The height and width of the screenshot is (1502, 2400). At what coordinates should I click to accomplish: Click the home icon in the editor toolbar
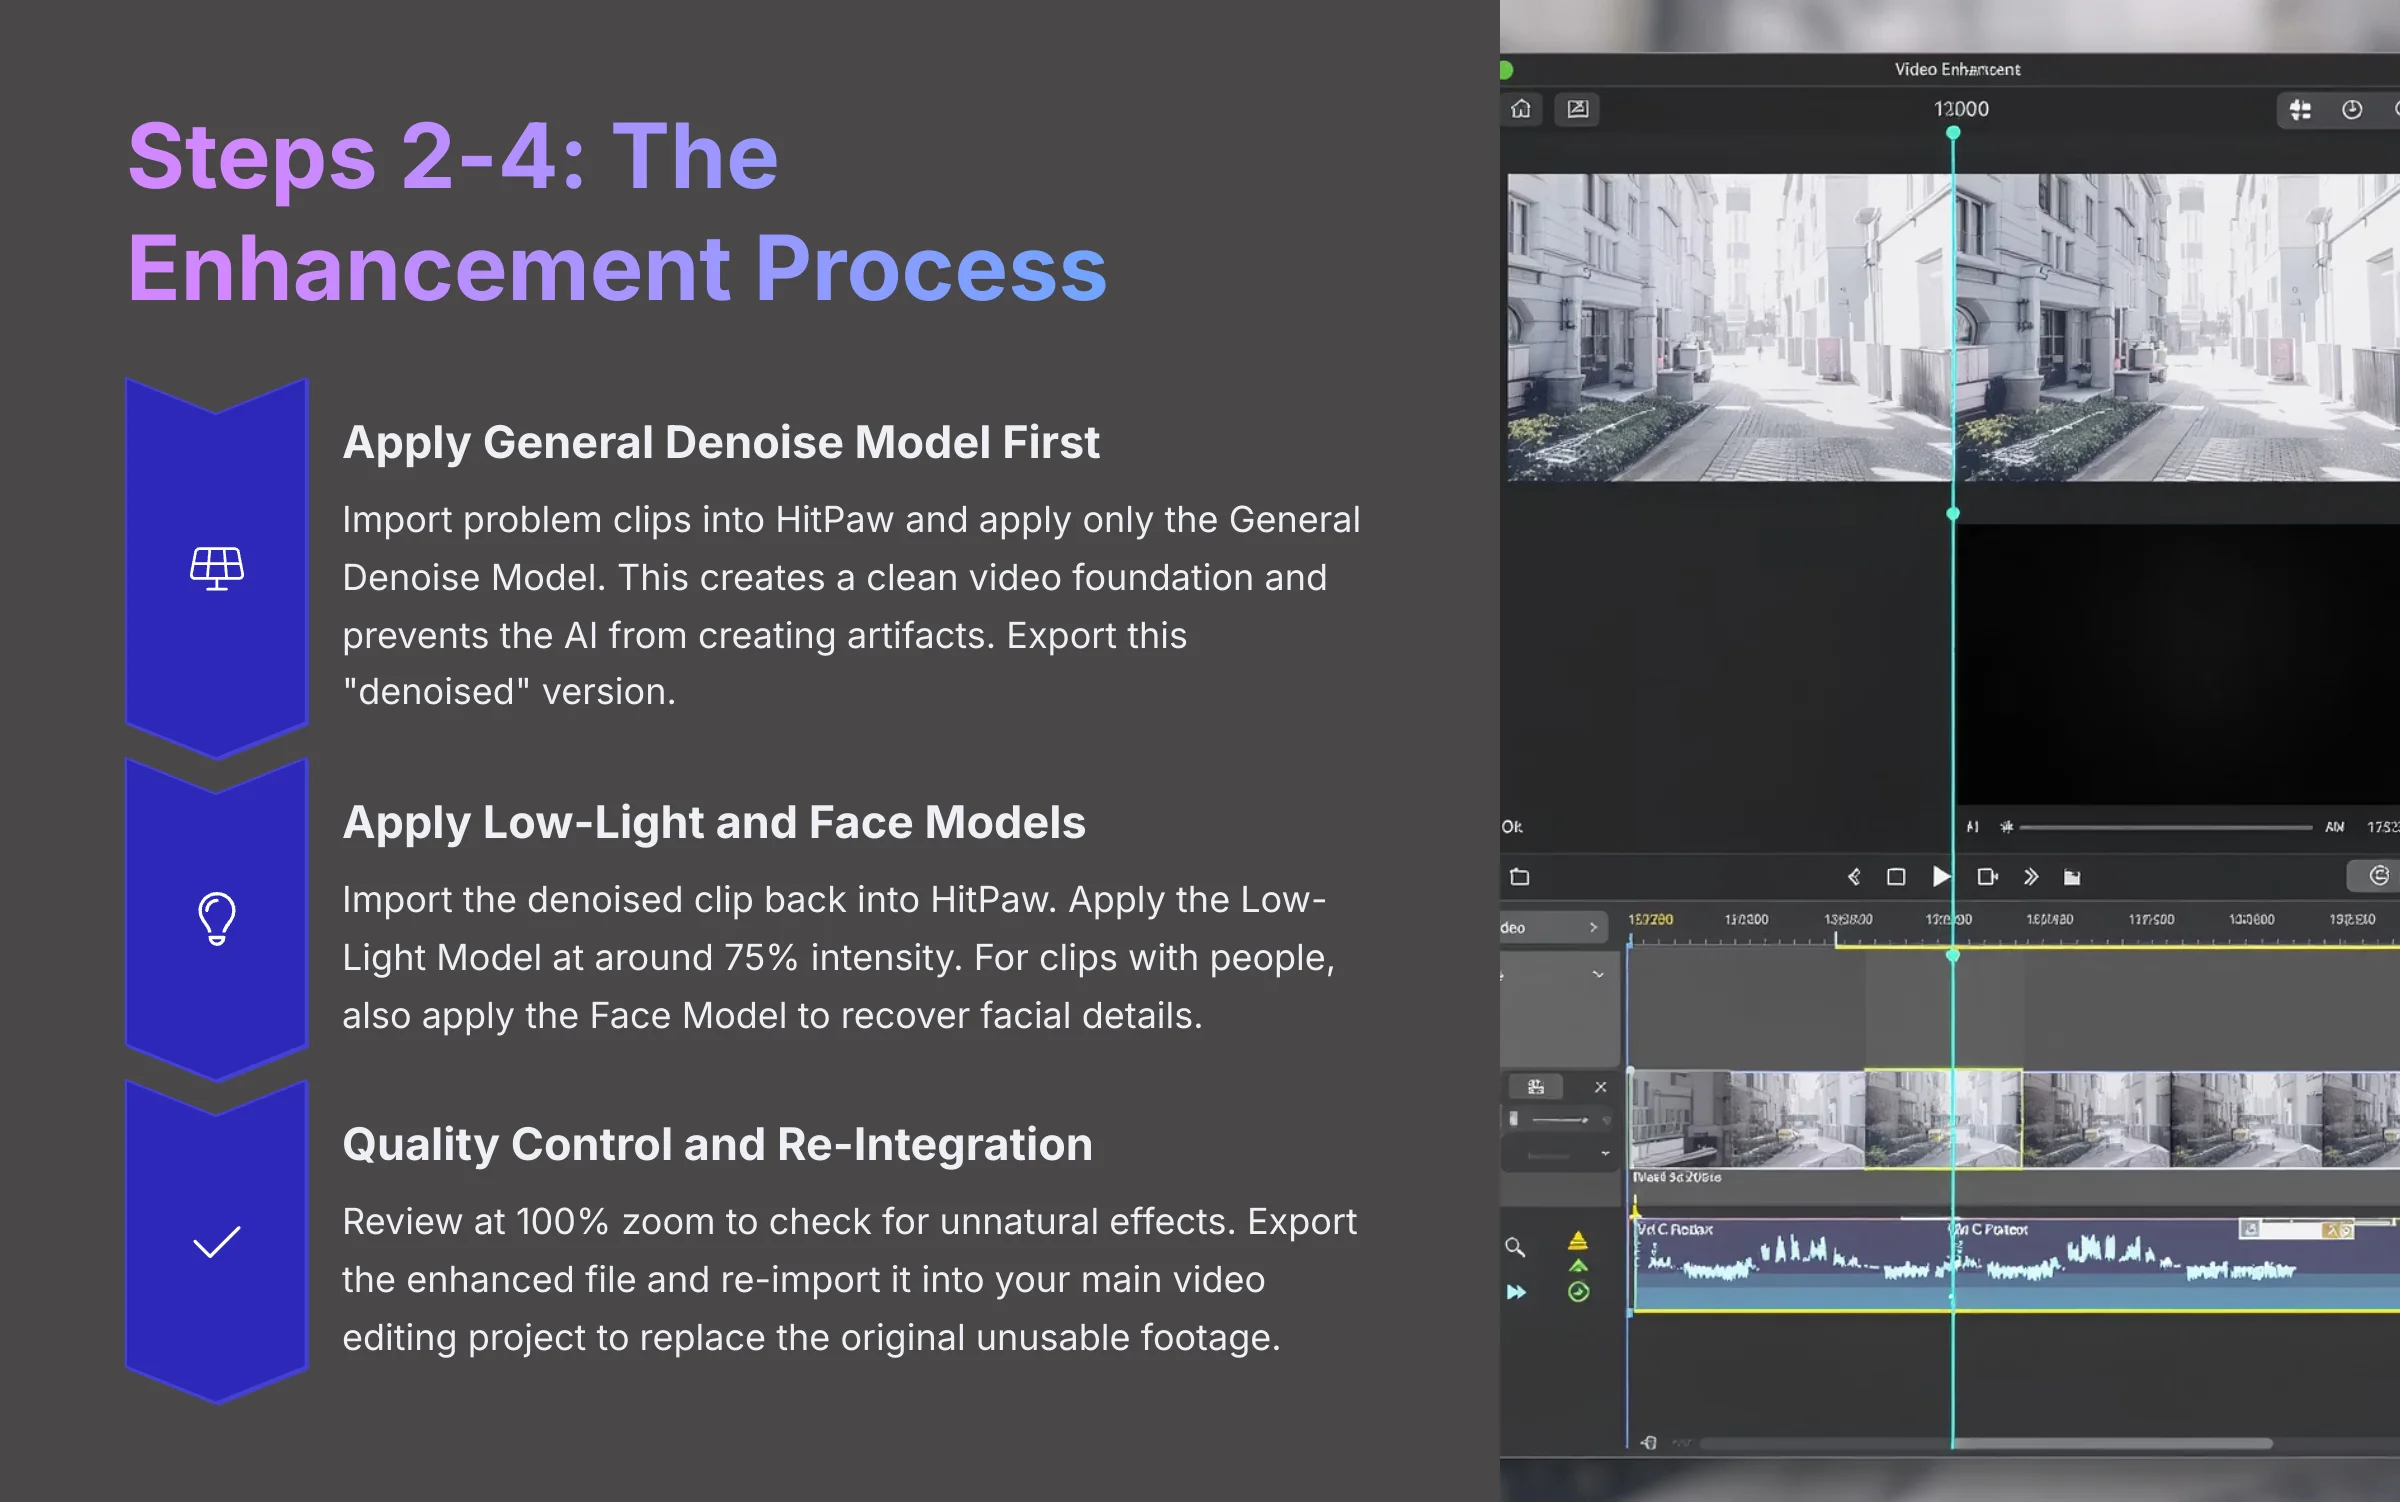(1521, 109)
